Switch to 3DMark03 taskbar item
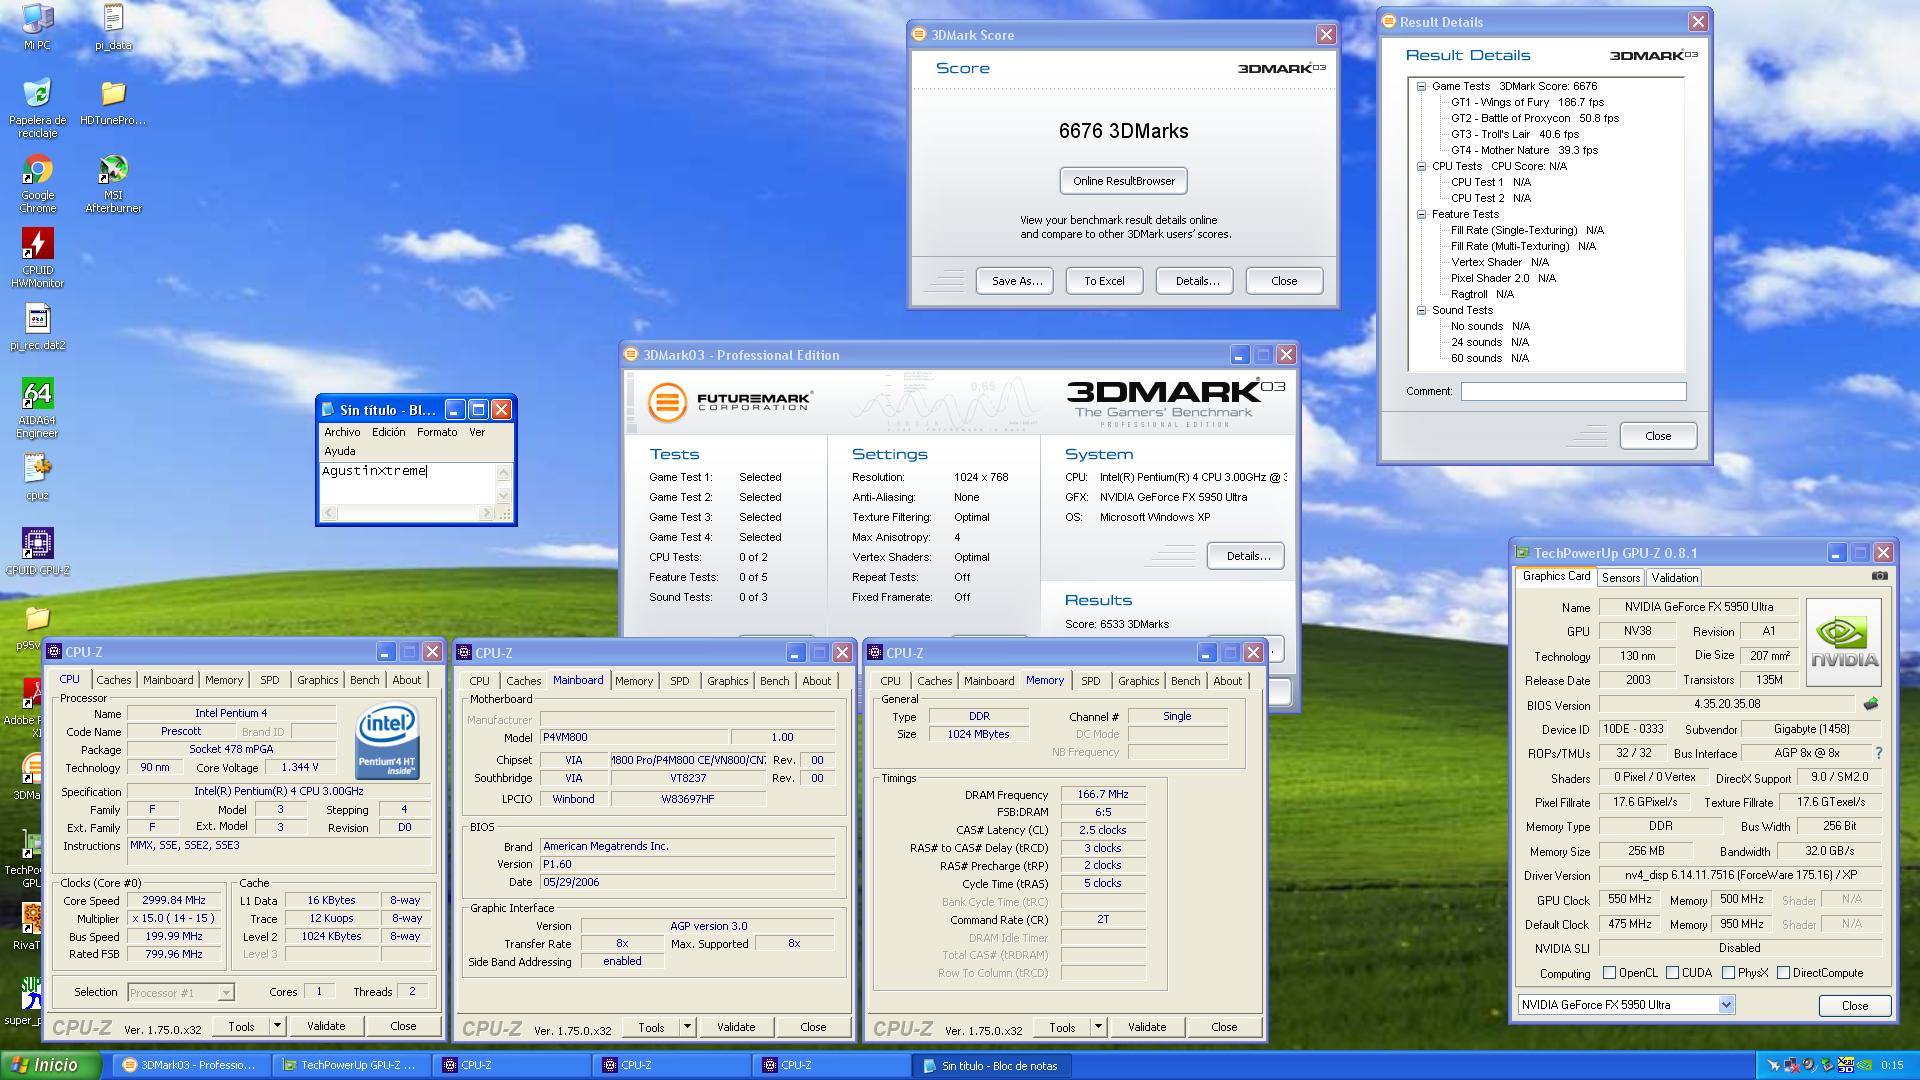Image resolution: width=1920 pixels, height=1080 pixels. [189, 1065]
